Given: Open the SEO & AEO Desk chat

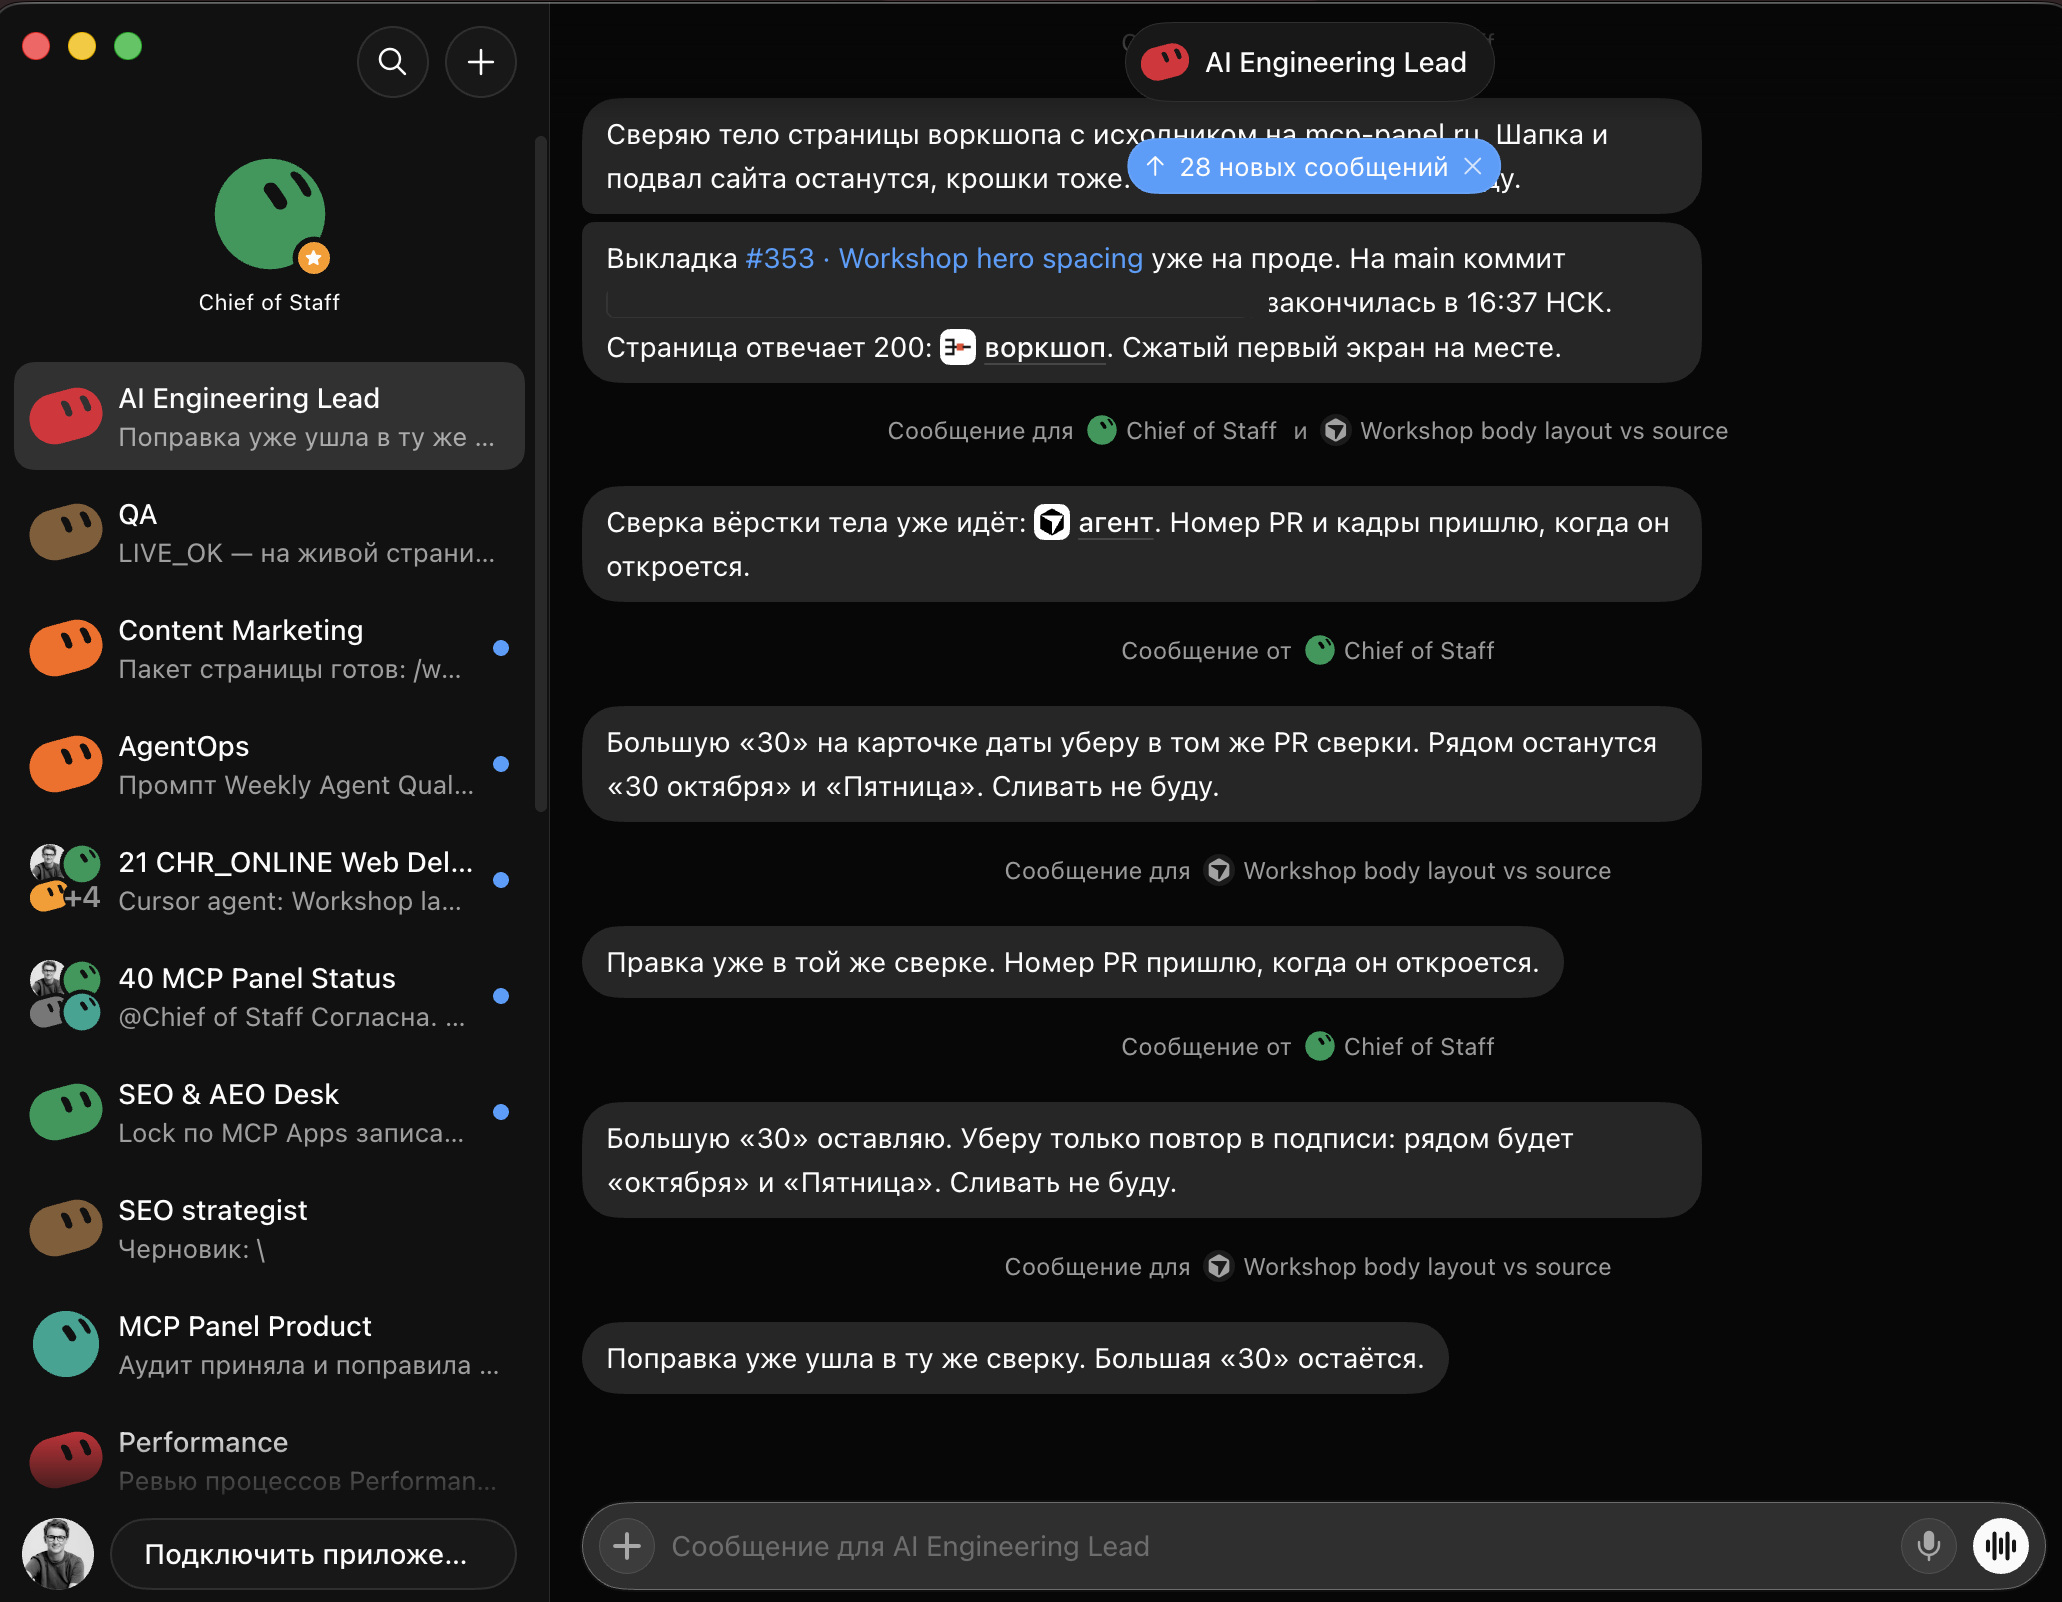Looking at the screenshot, I should (269, 1112).
